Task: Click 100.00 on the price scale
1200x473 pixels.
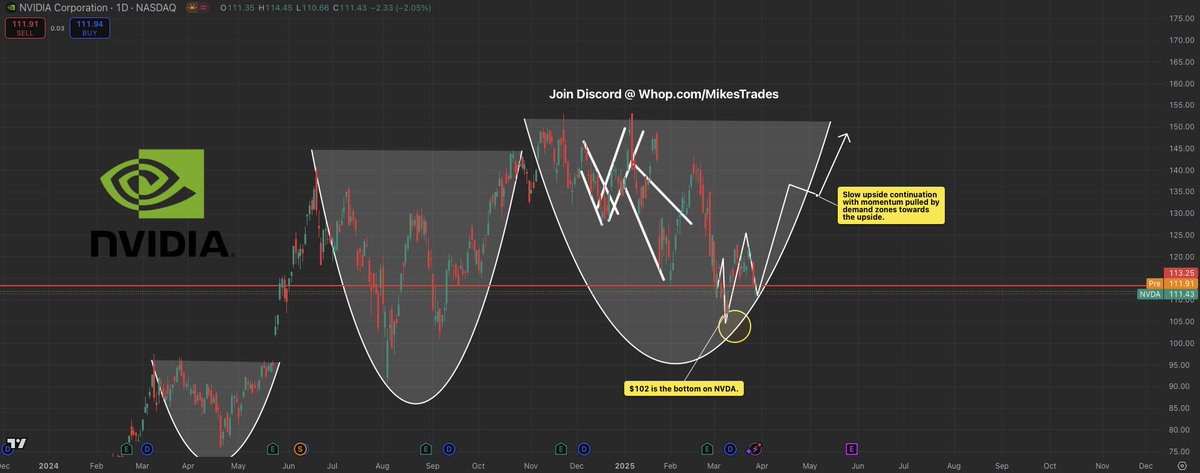Action: (x=1180, y=343)
